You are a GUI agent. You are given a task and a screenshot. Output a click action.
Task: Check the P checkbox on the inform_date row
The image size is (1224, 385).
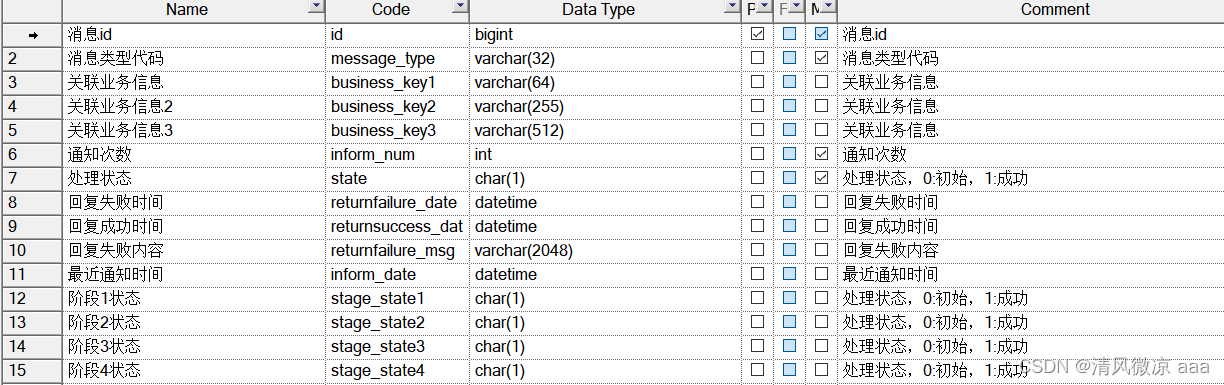click(x=757, y=274)
